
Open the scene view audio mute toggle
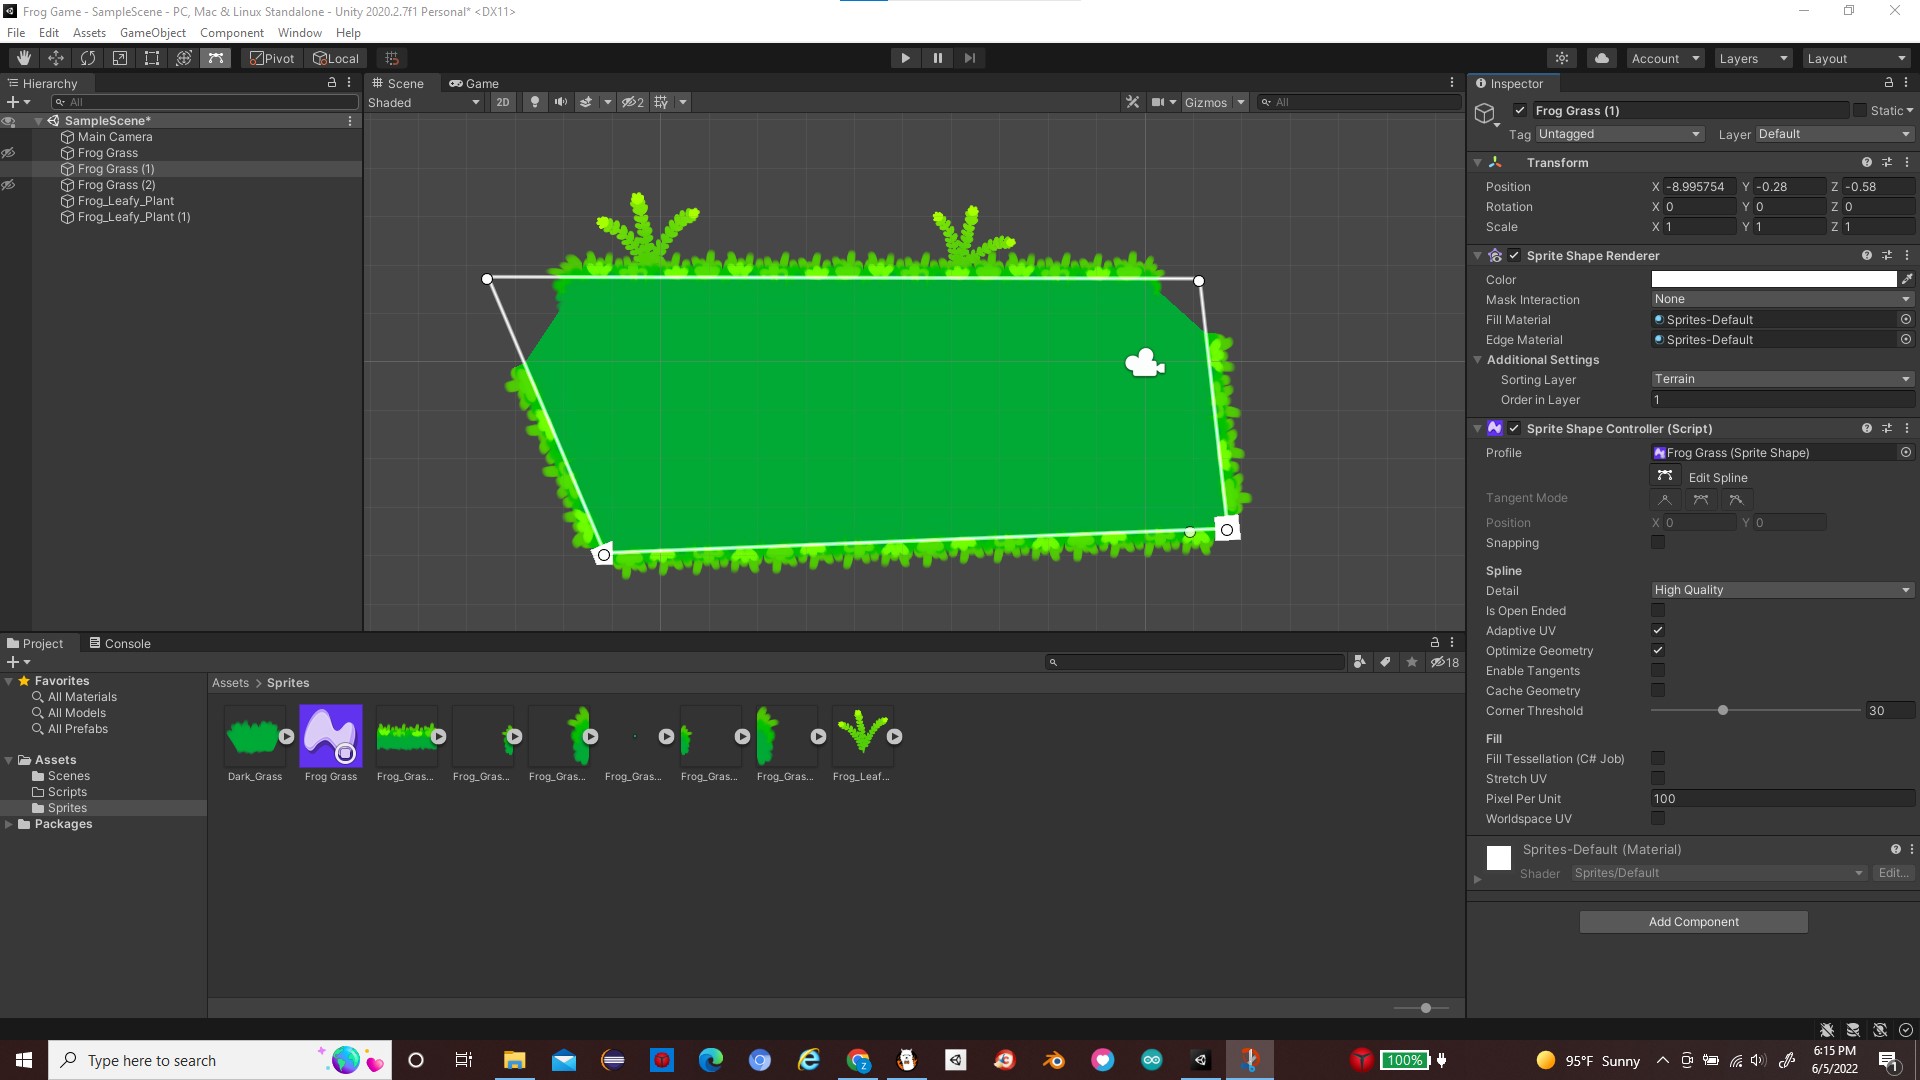560,101
